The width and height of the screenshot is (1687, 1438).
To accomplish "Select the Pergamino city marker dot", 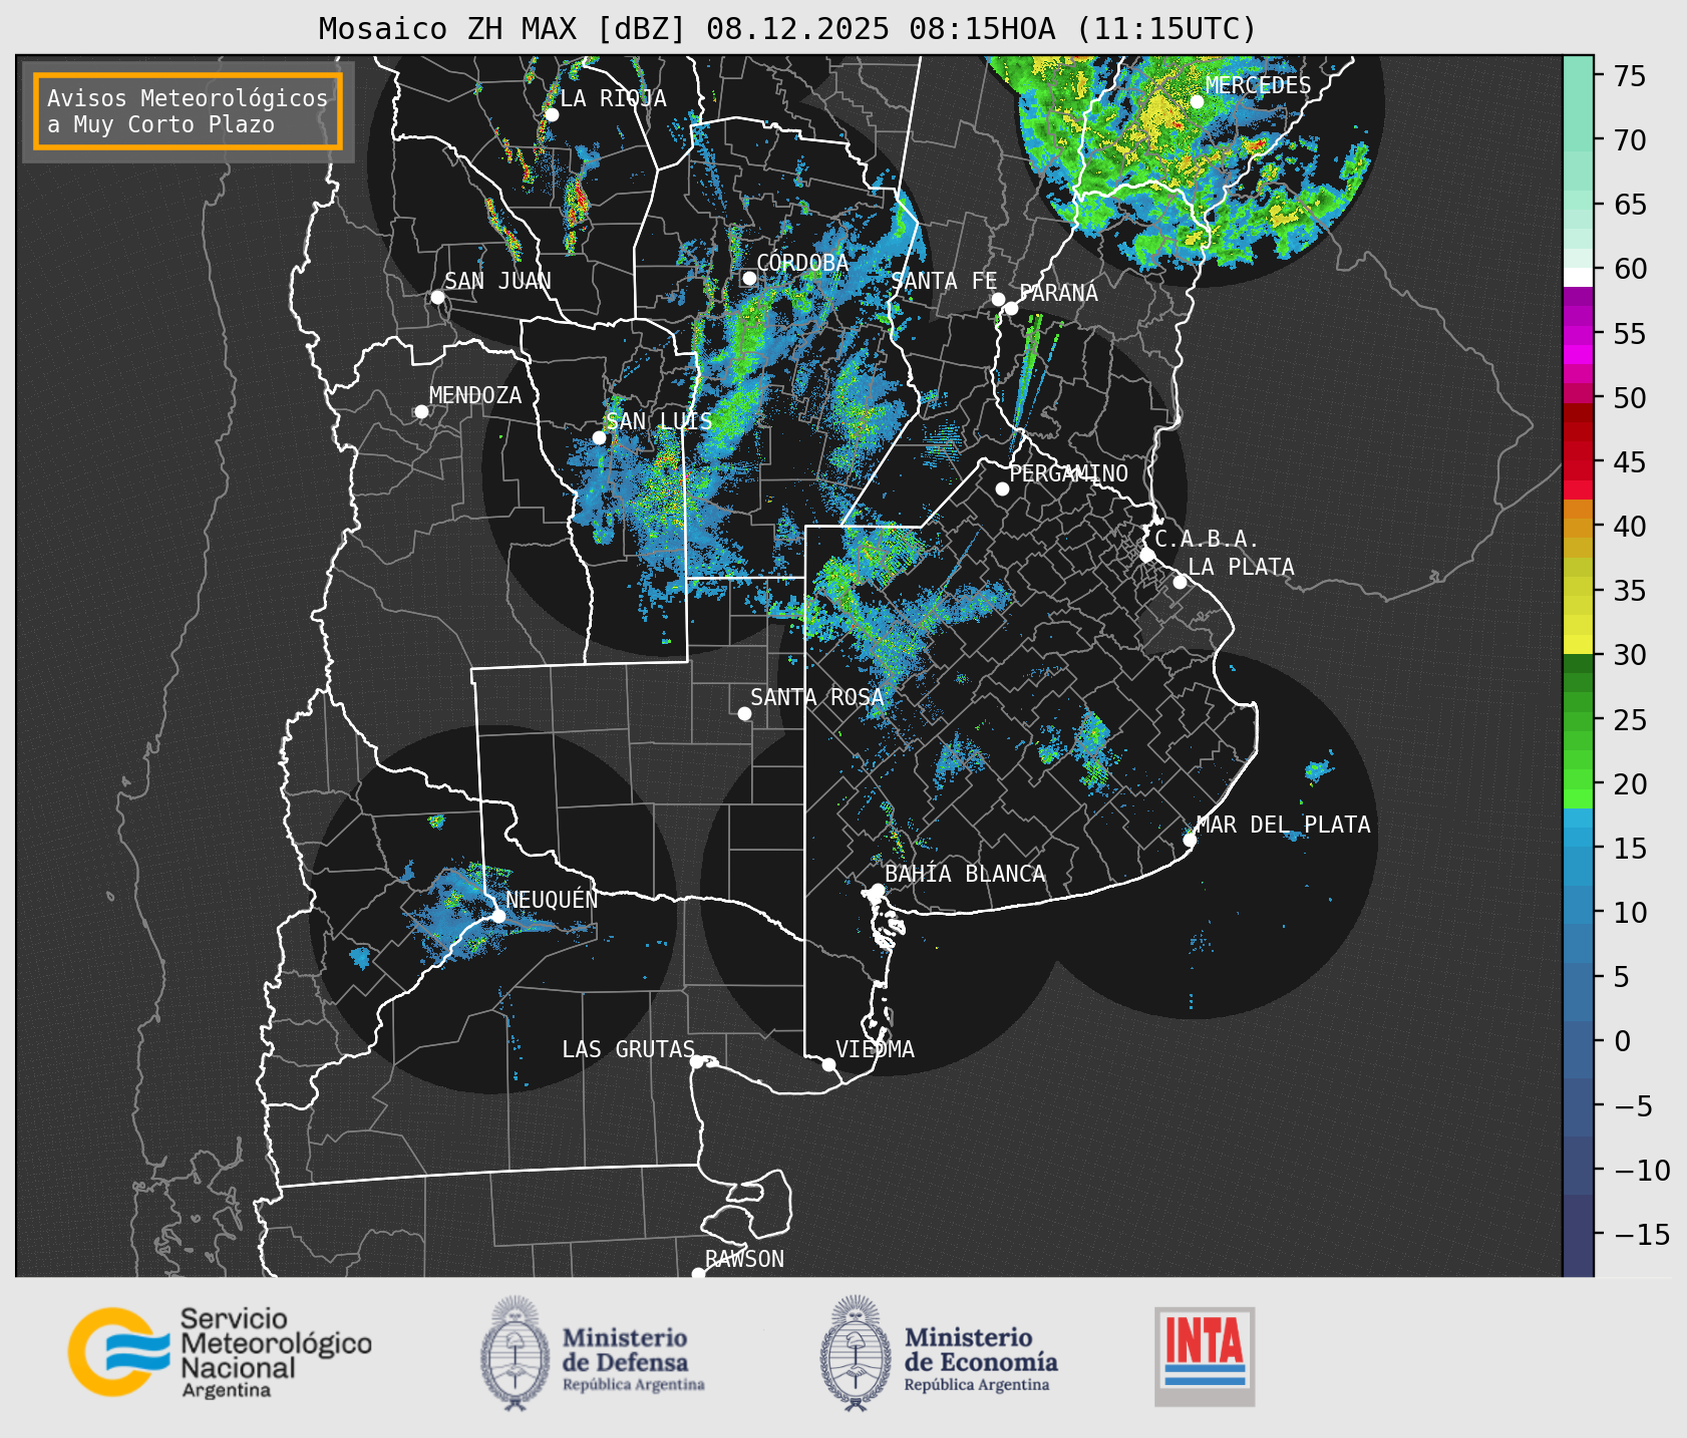I will coord(1002,489).
